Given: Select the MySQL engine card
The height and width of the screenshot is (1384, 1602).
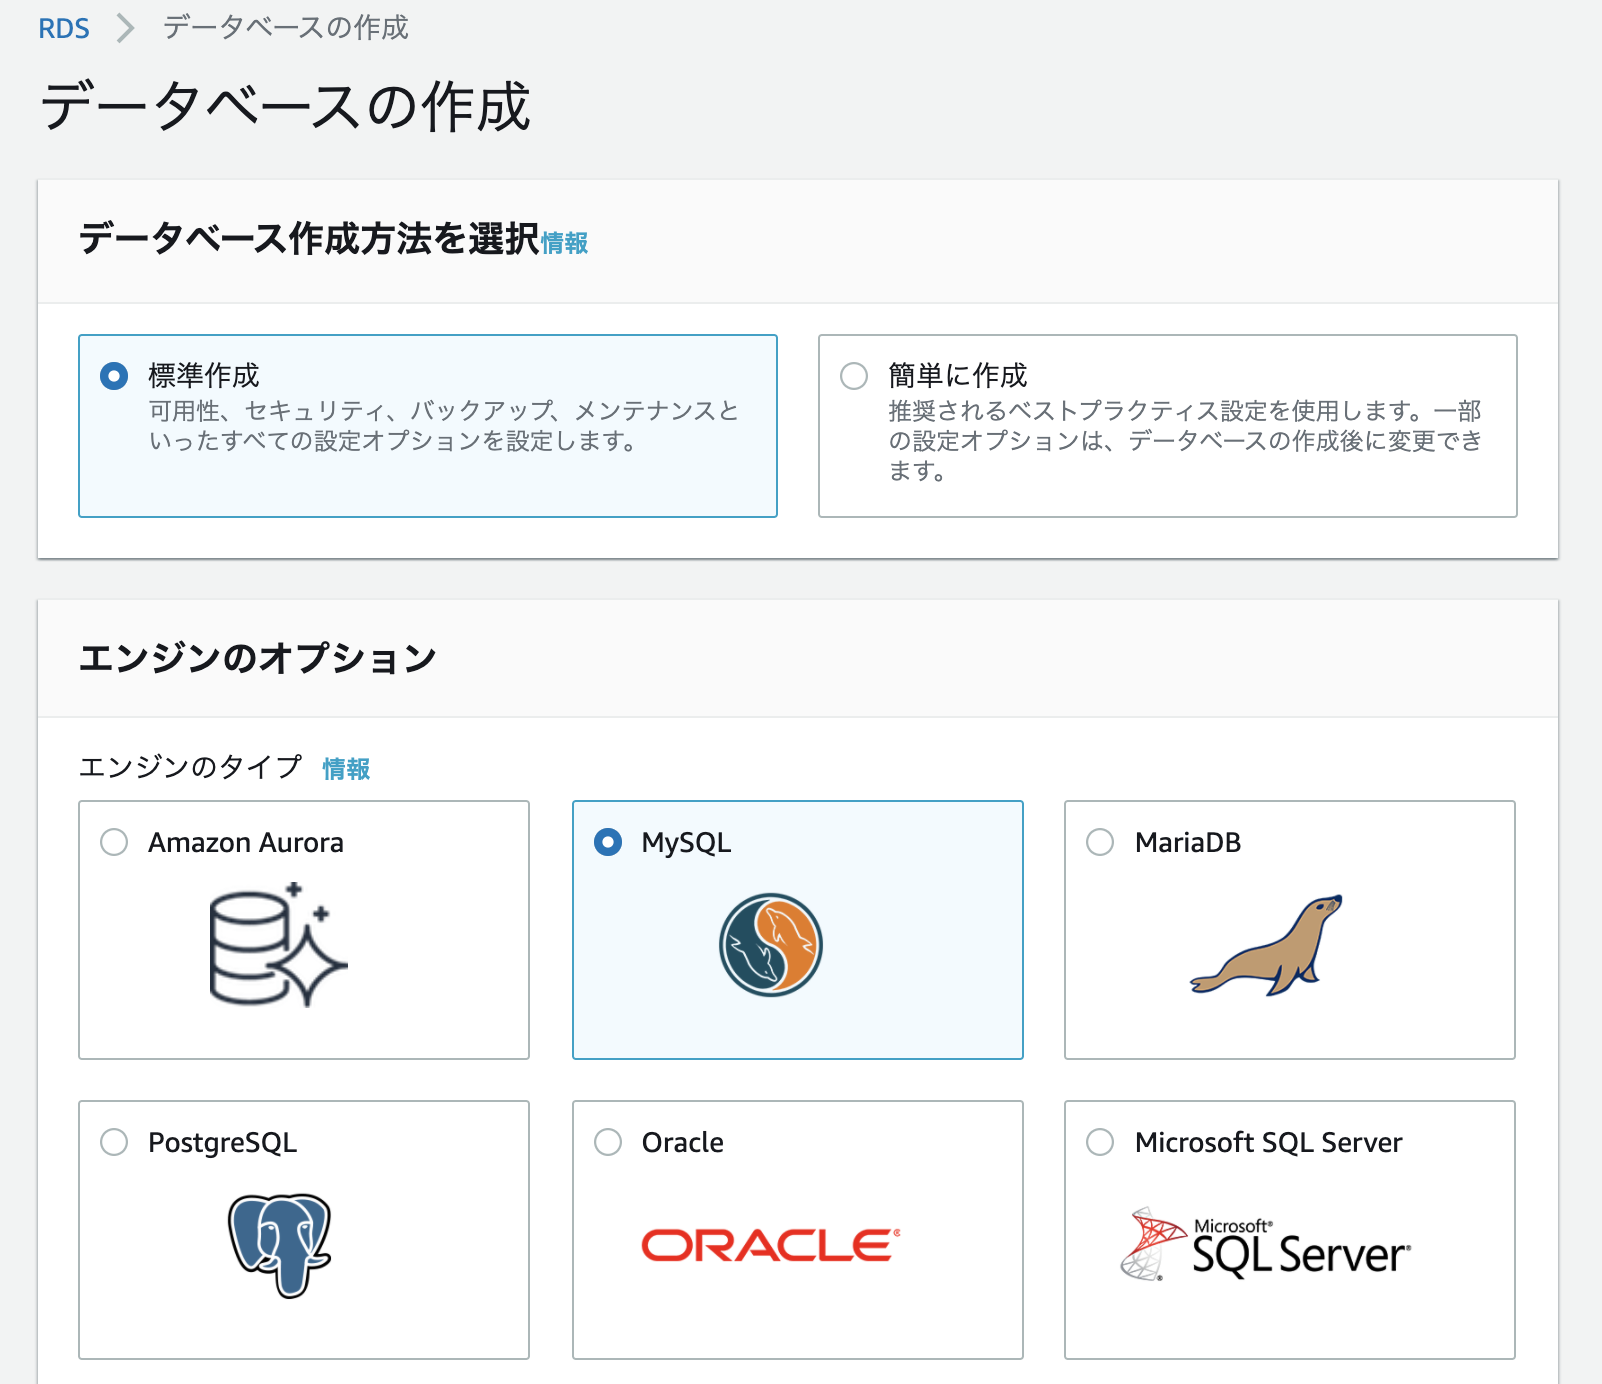Looking at the screenshot, I should pos(797,930).
